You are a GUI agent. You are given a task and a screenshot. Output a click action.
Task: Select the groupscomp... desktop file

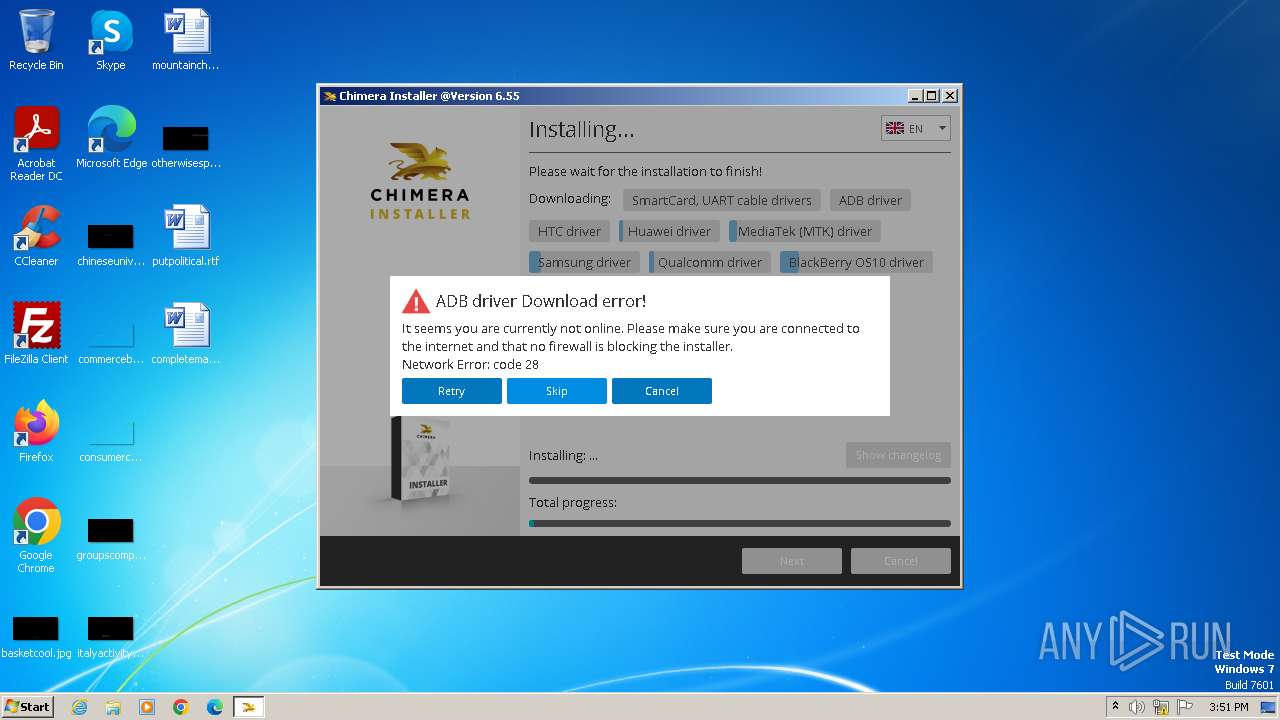111,537
